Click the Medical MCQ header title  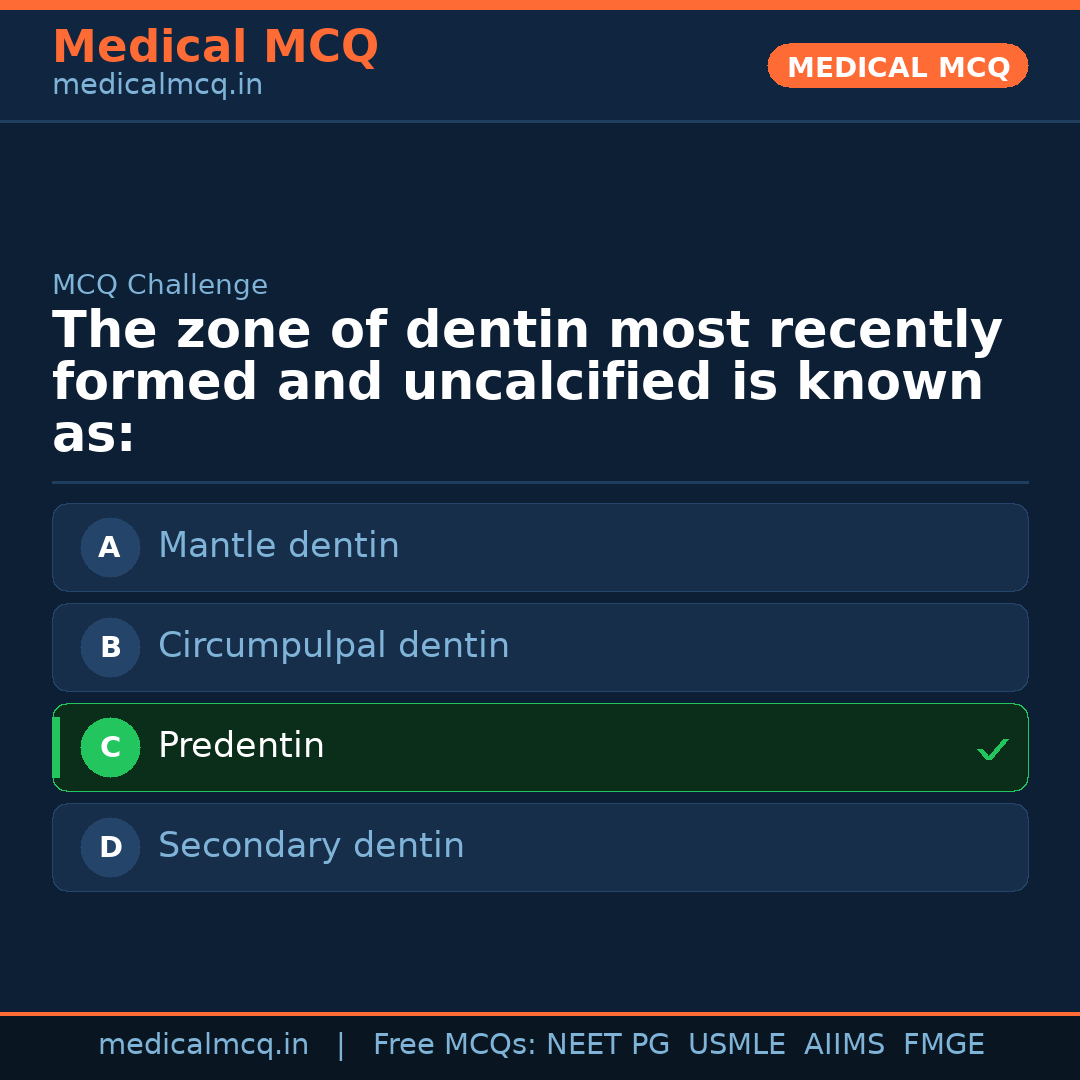[x=215, y=47]
